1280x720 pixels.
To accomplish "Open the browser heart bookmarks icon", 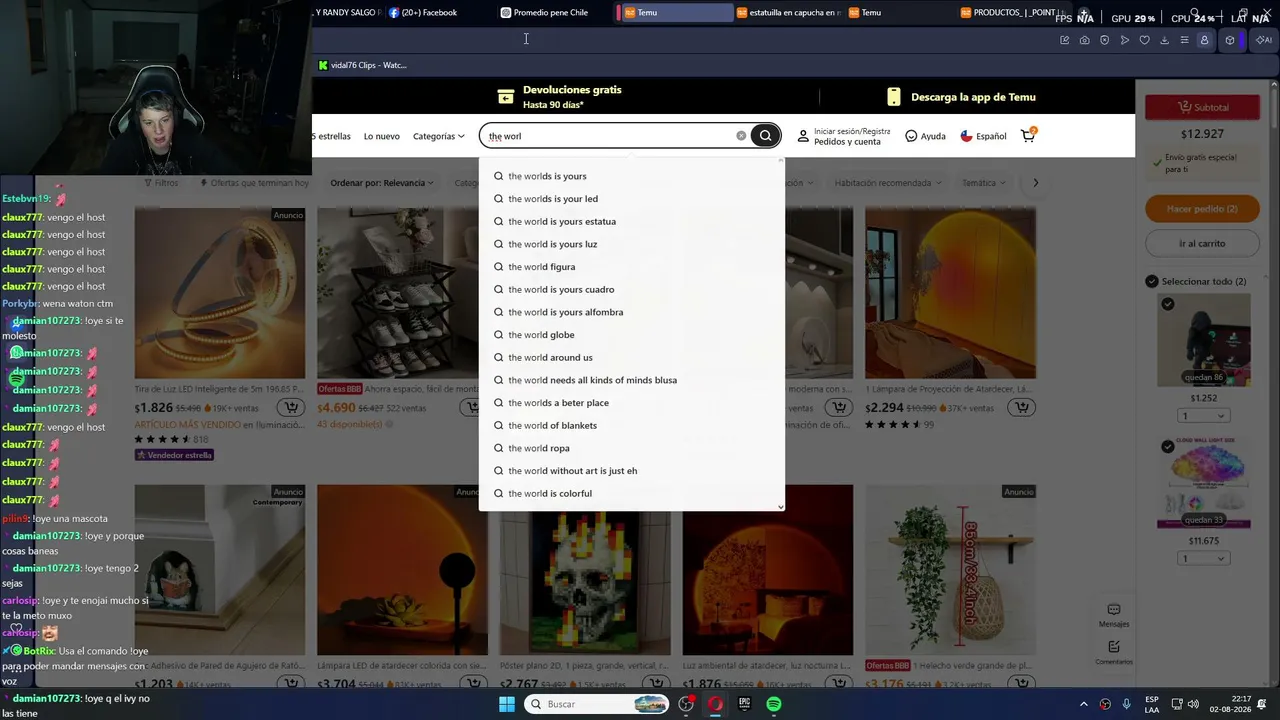I will pyautogui.click(x=1144, y=40).
